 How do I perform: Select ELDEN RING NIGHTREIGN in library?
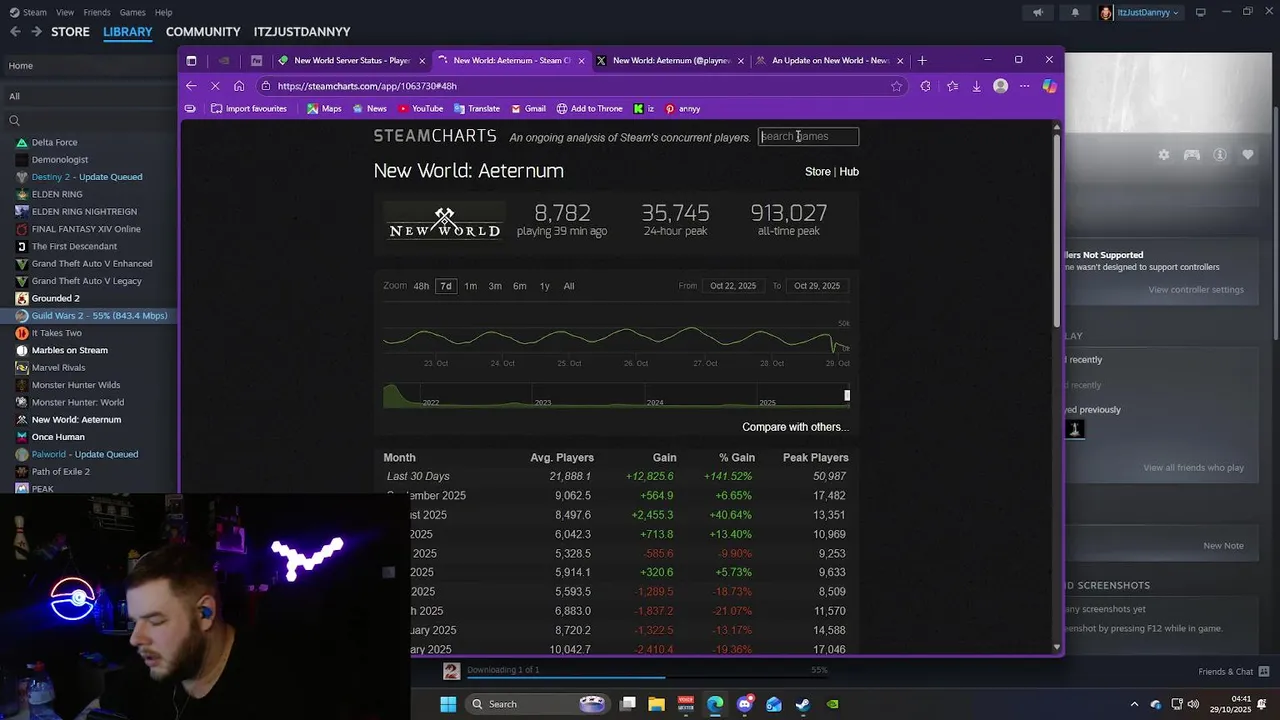point(84,211)
